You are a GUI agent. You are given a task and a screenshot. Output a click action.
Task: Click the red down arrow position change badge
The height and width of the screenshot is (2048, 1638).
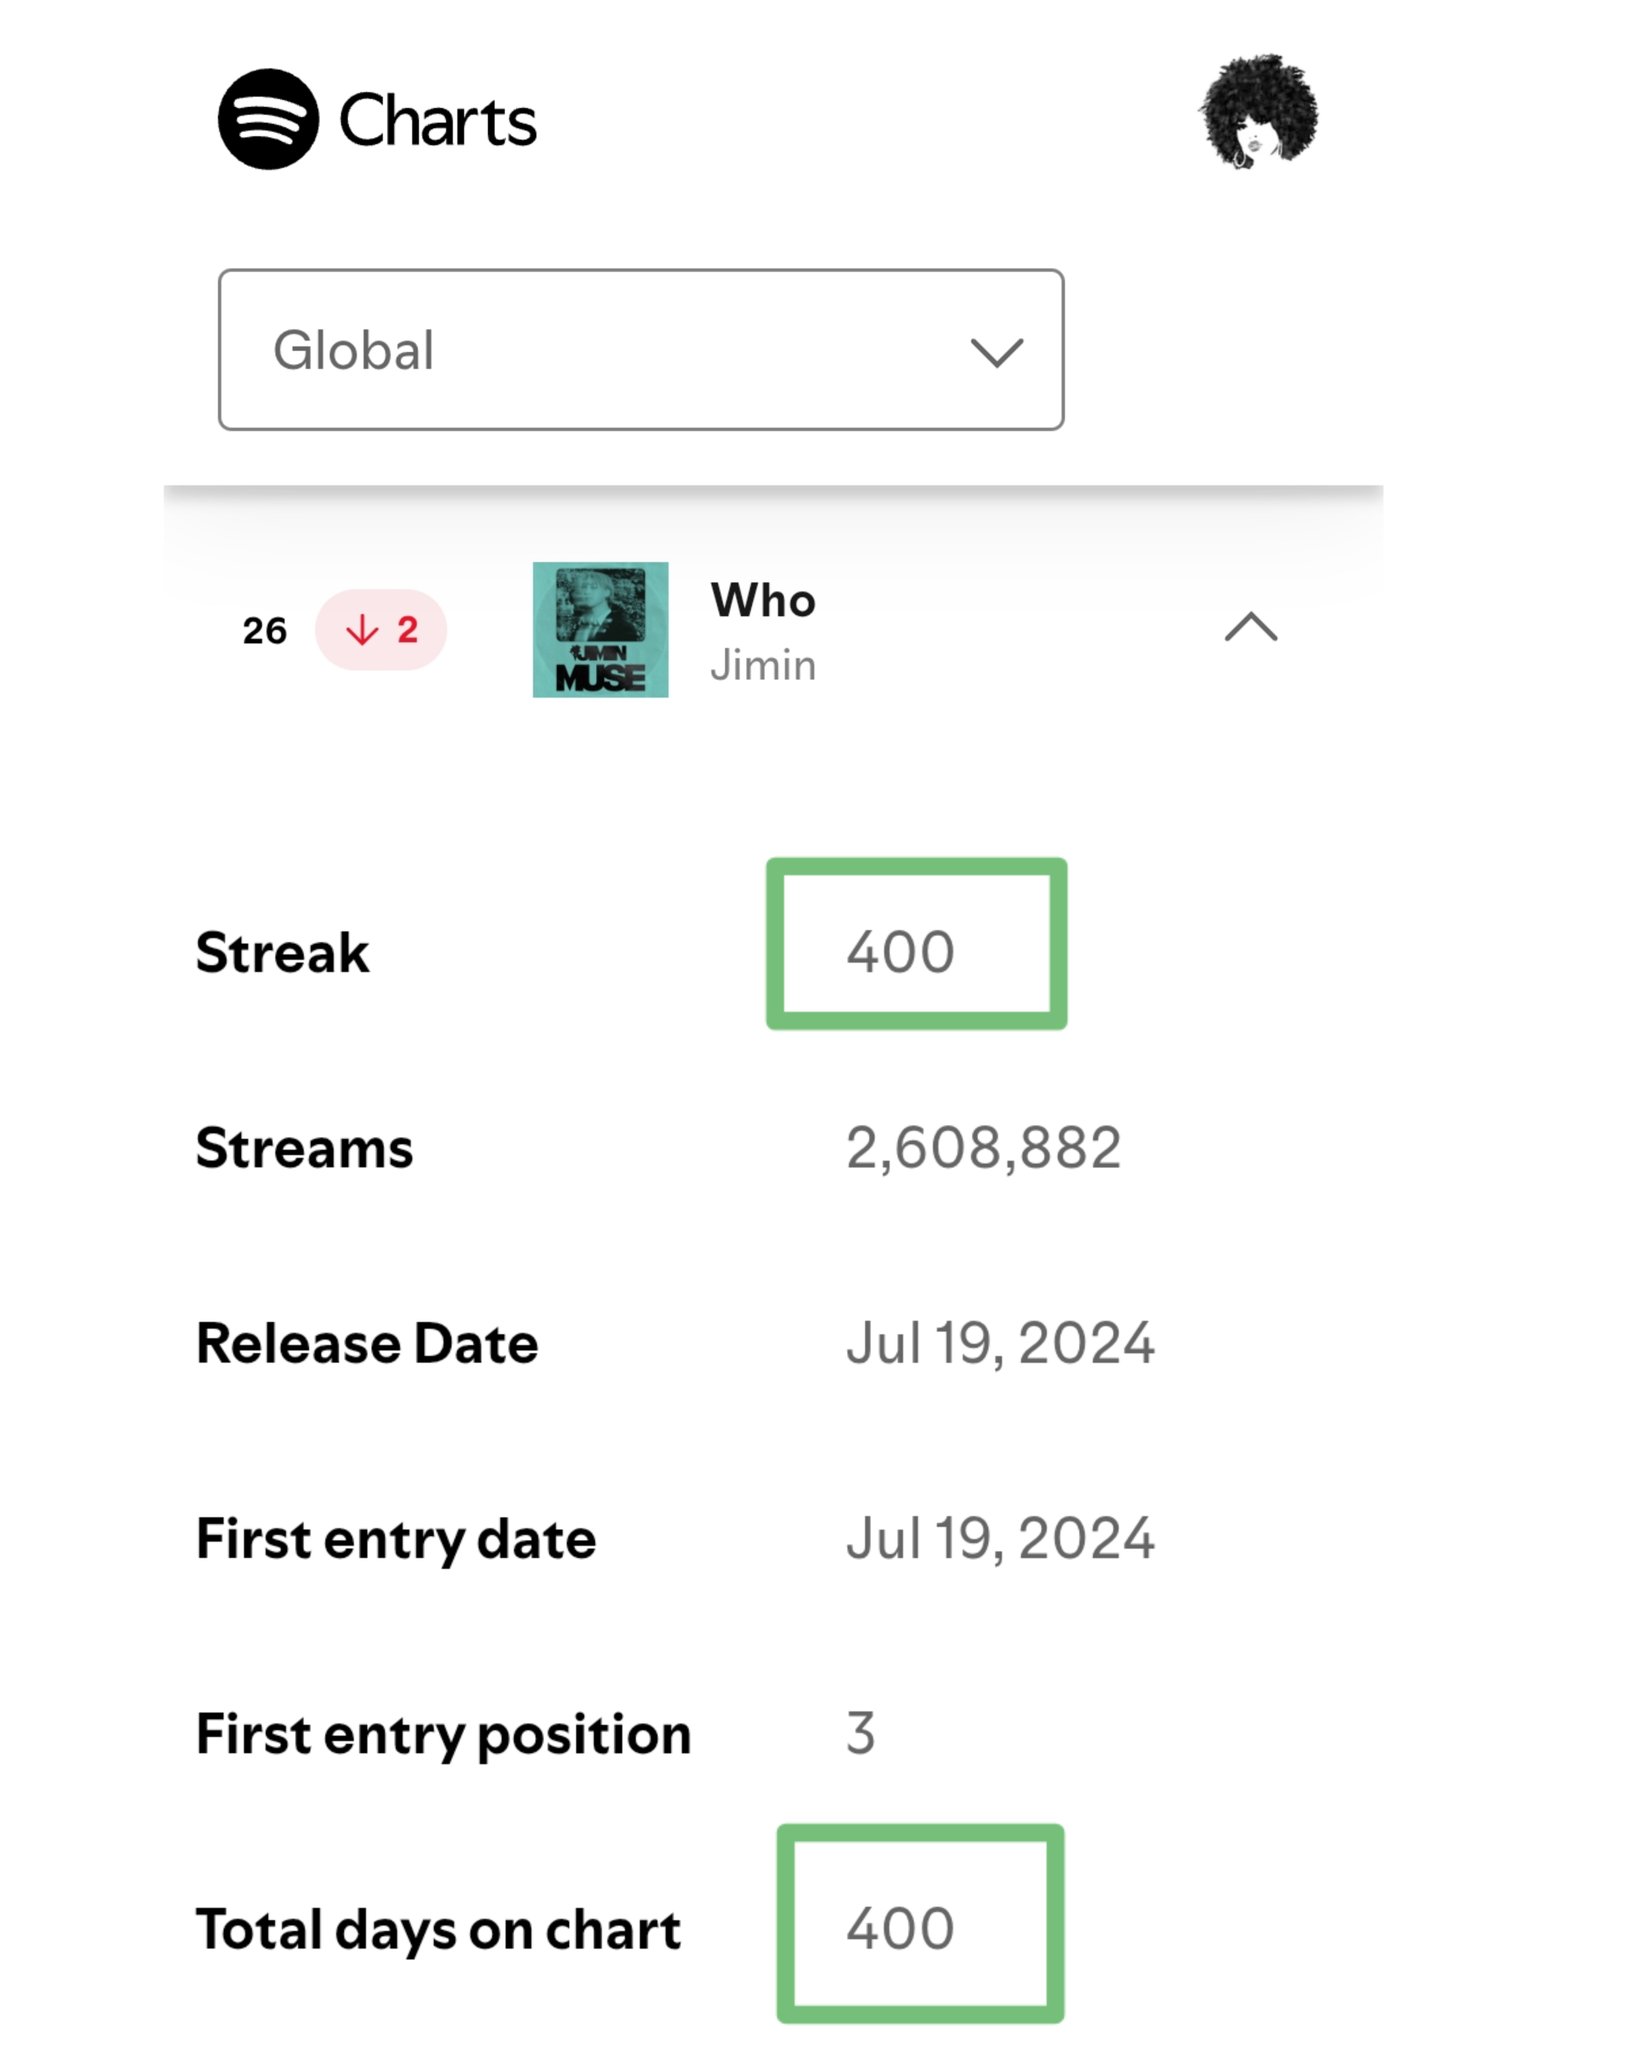tap(381, 629)
